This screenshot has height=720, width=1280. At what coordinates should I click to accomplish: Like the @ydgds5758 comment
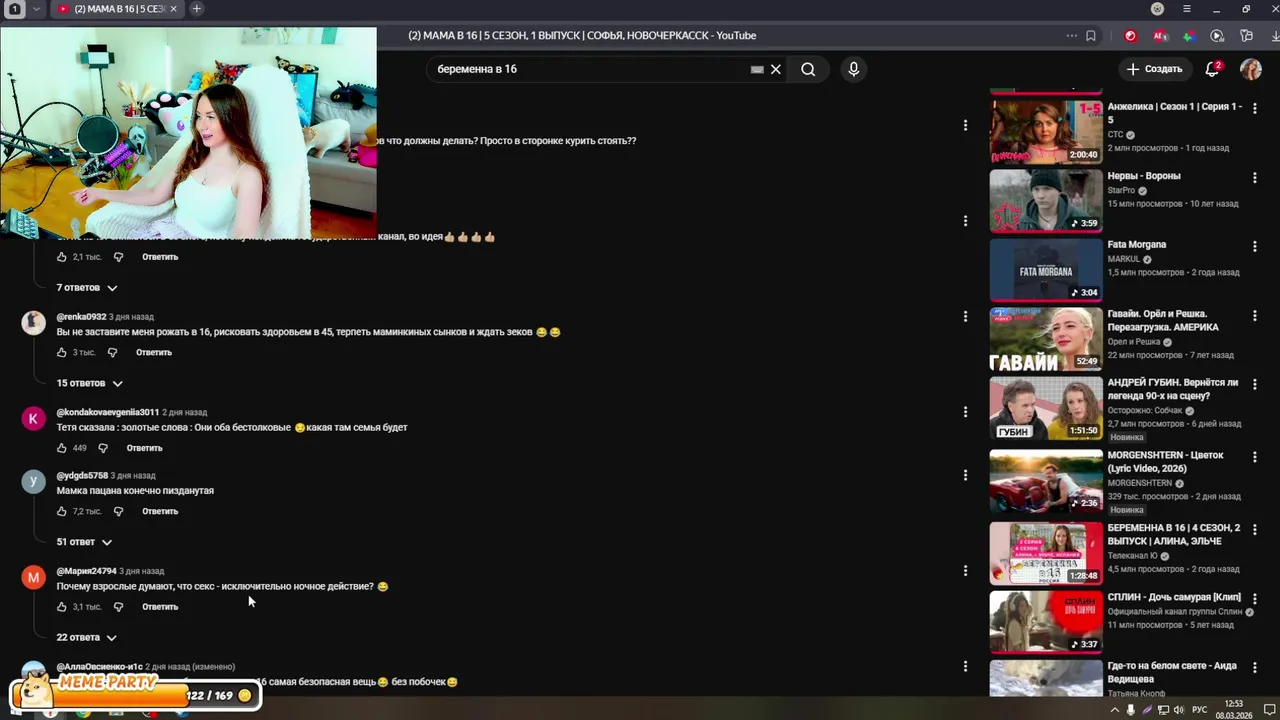(x=62, y=511)
